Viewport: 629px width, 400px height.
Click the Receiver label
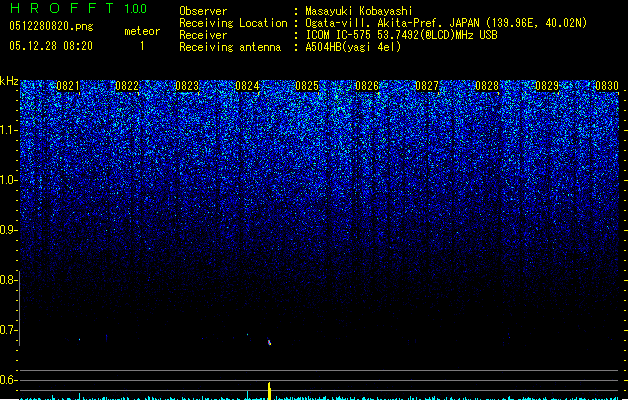[203, 35]
